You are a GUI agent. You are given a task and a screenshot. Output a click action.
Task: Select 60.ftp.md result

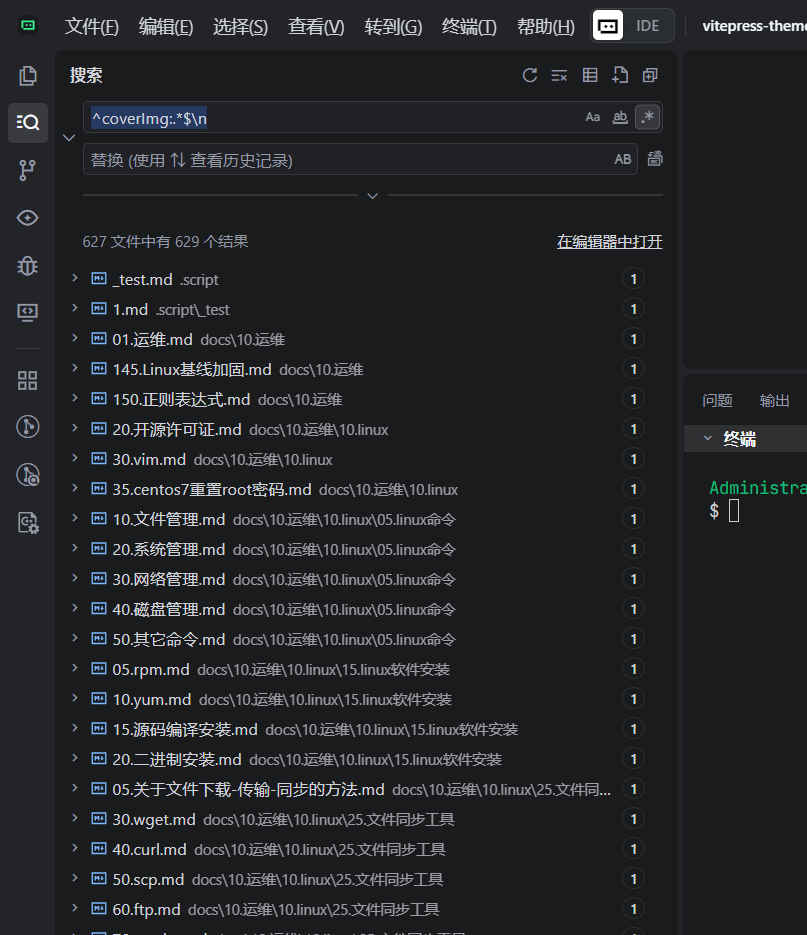click(x=358, y=909)
